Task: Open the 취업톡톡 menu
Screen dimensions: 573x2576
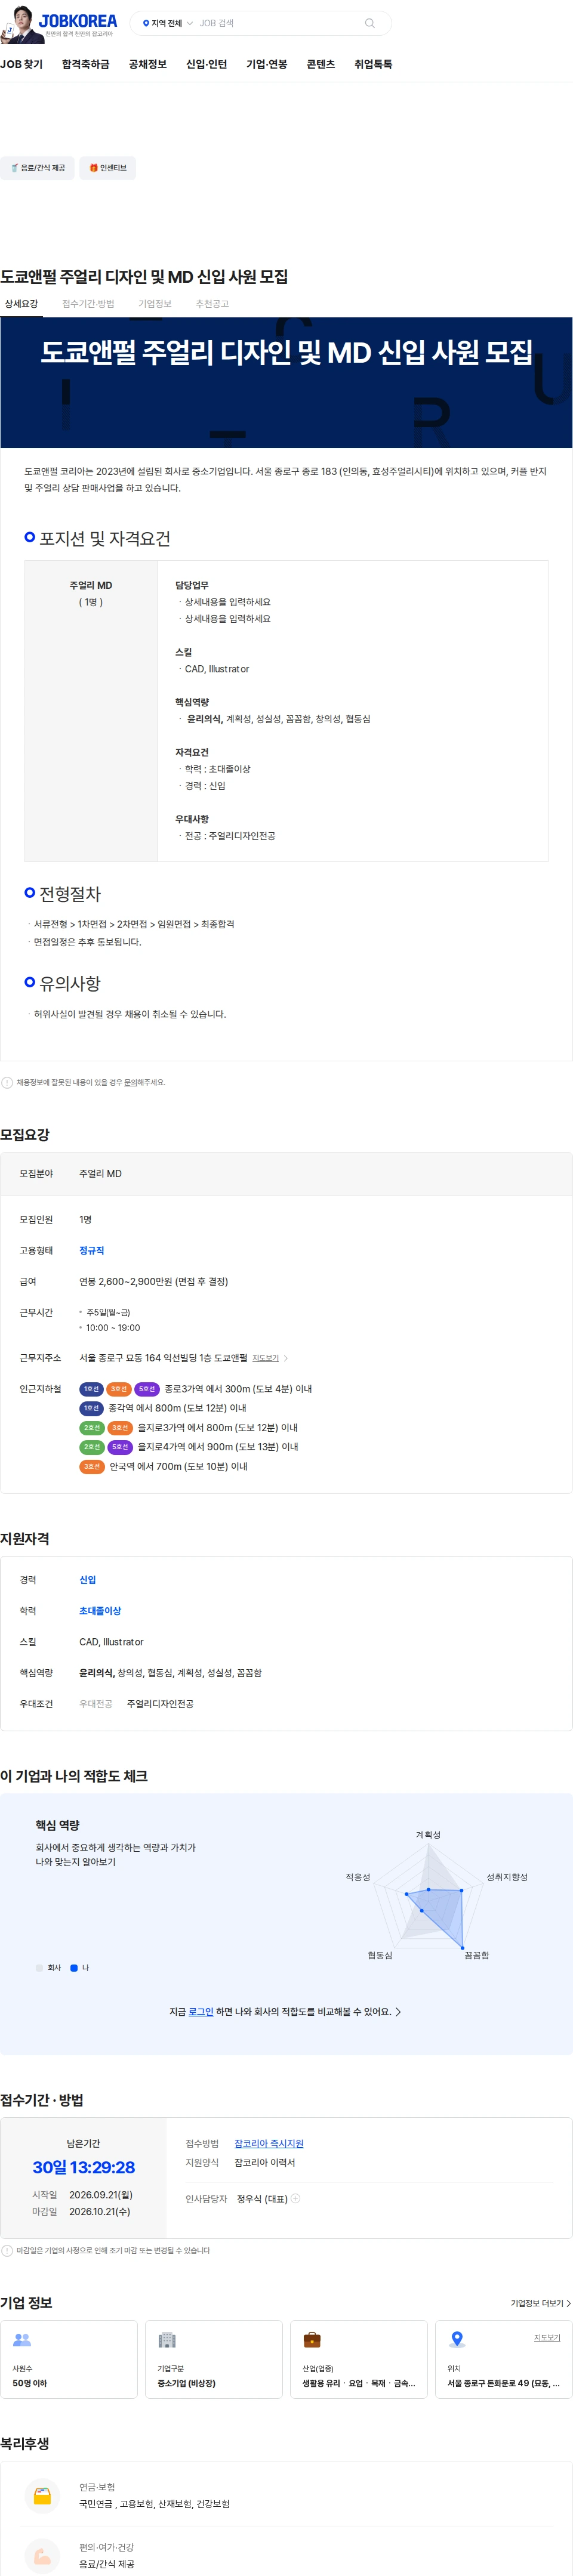Action: pyautogui.click(x=373, y=64)
